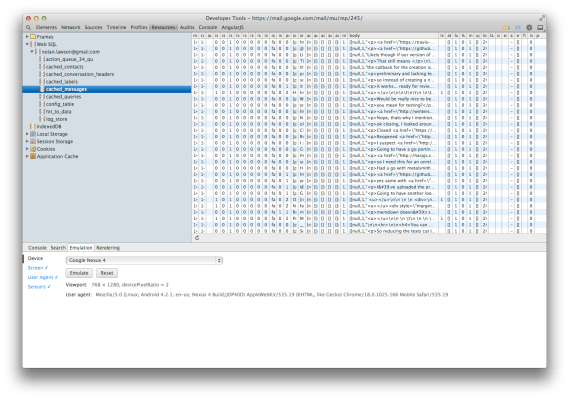Select Device in emulation sidebar

click(x=35, y=258)
